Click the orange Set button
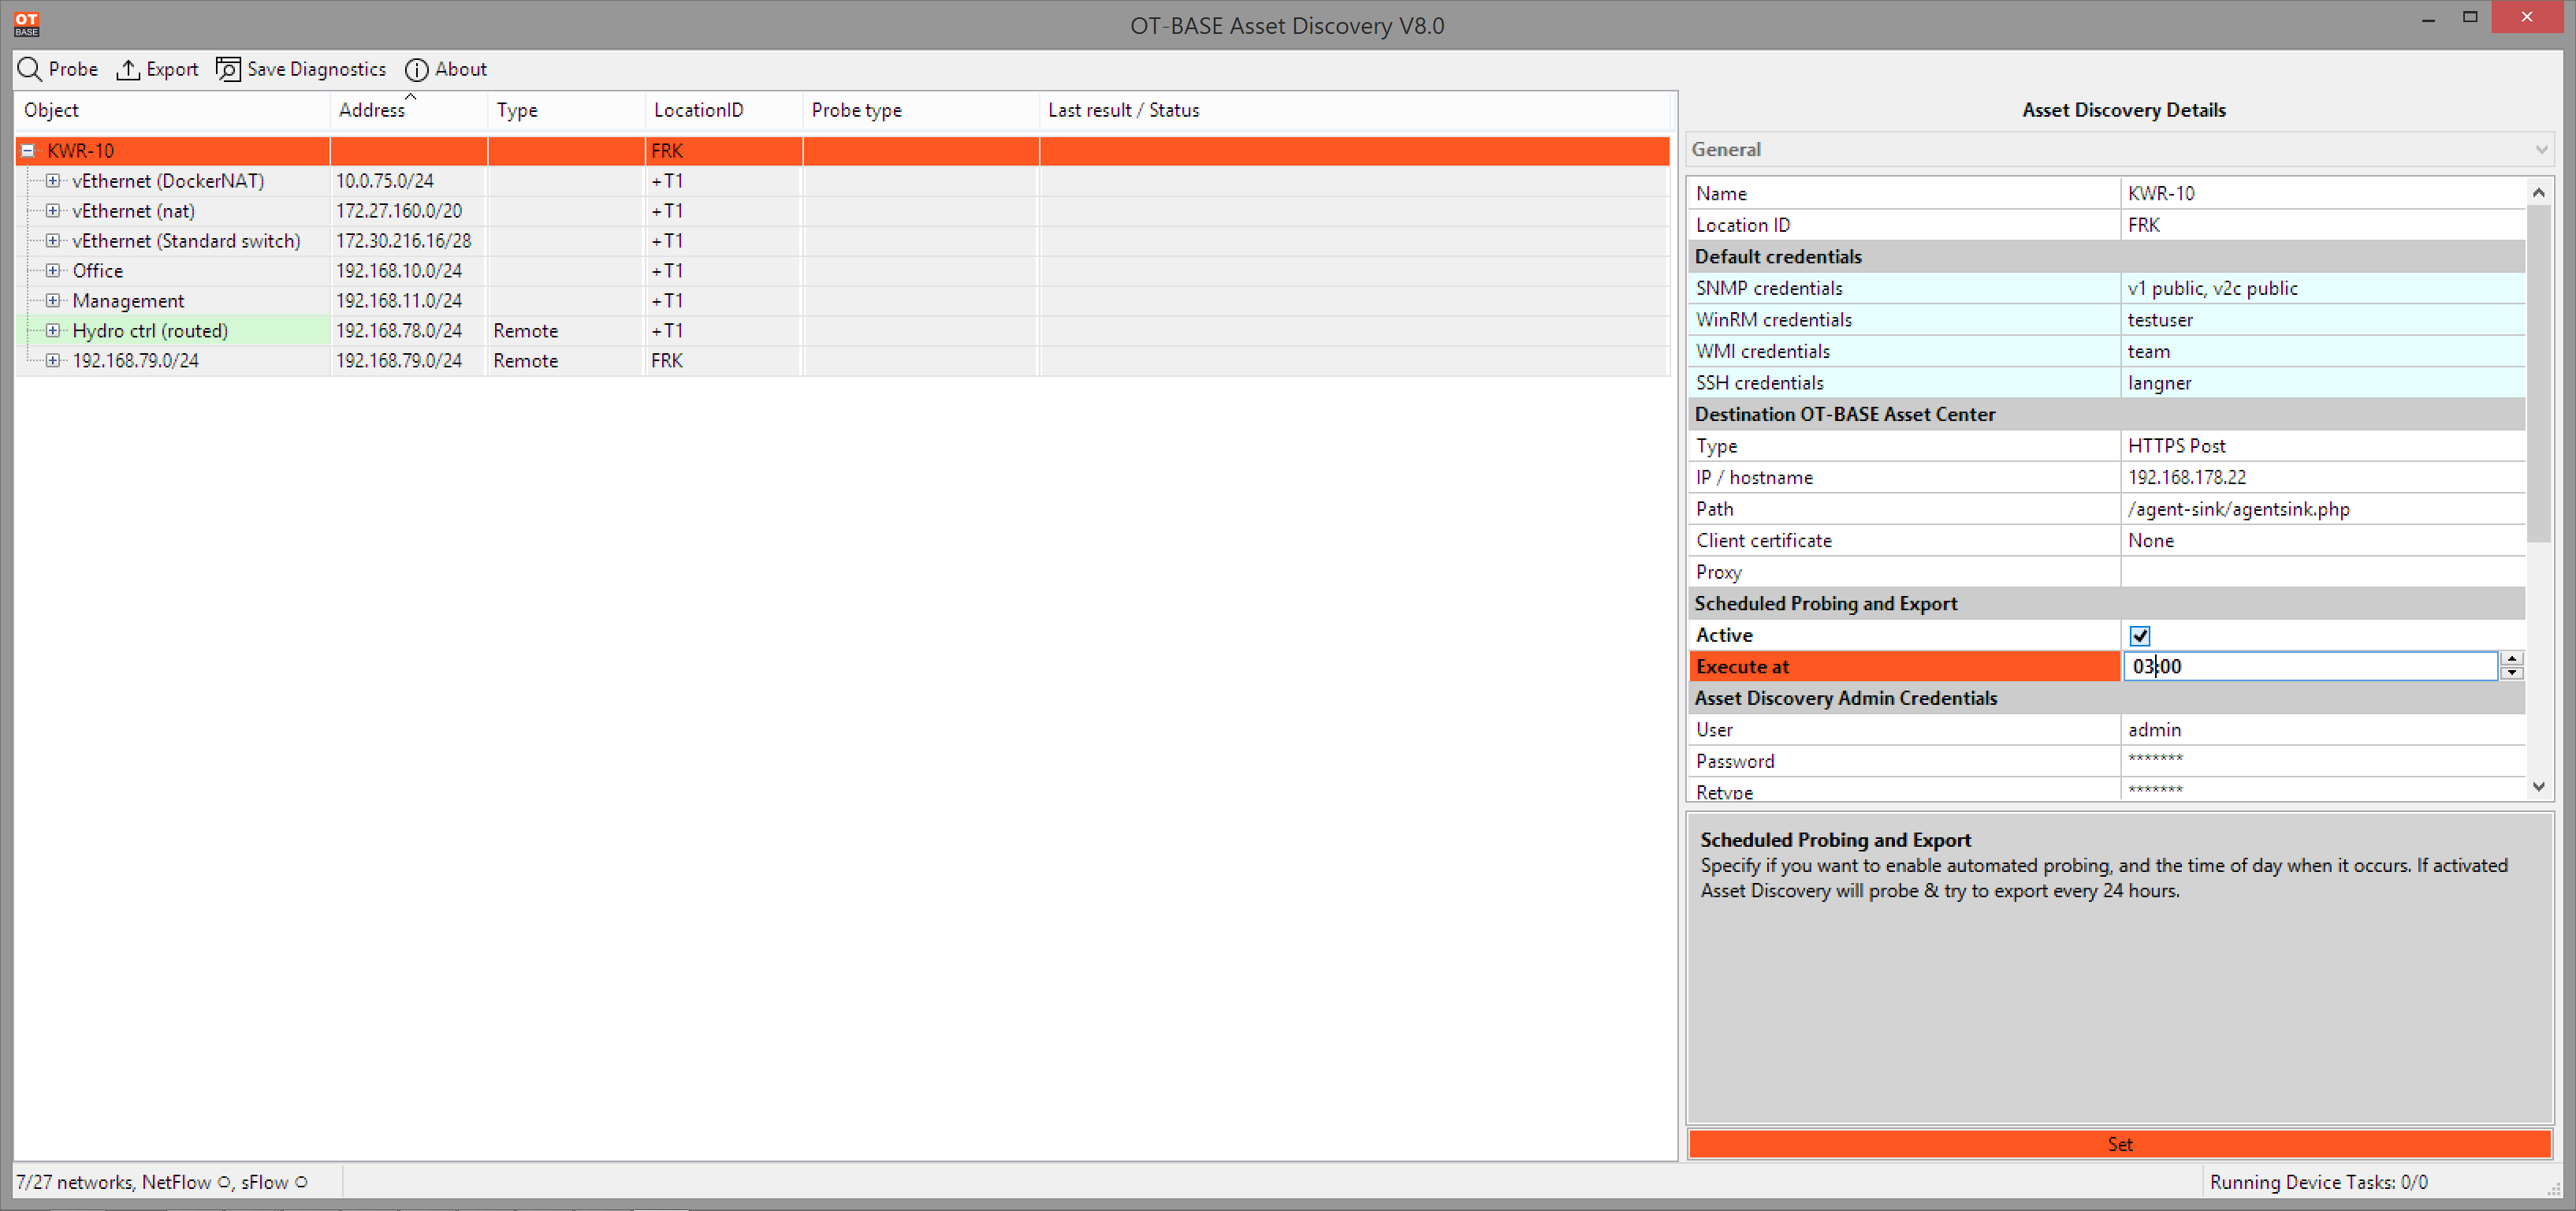 pos(2119,1144)
